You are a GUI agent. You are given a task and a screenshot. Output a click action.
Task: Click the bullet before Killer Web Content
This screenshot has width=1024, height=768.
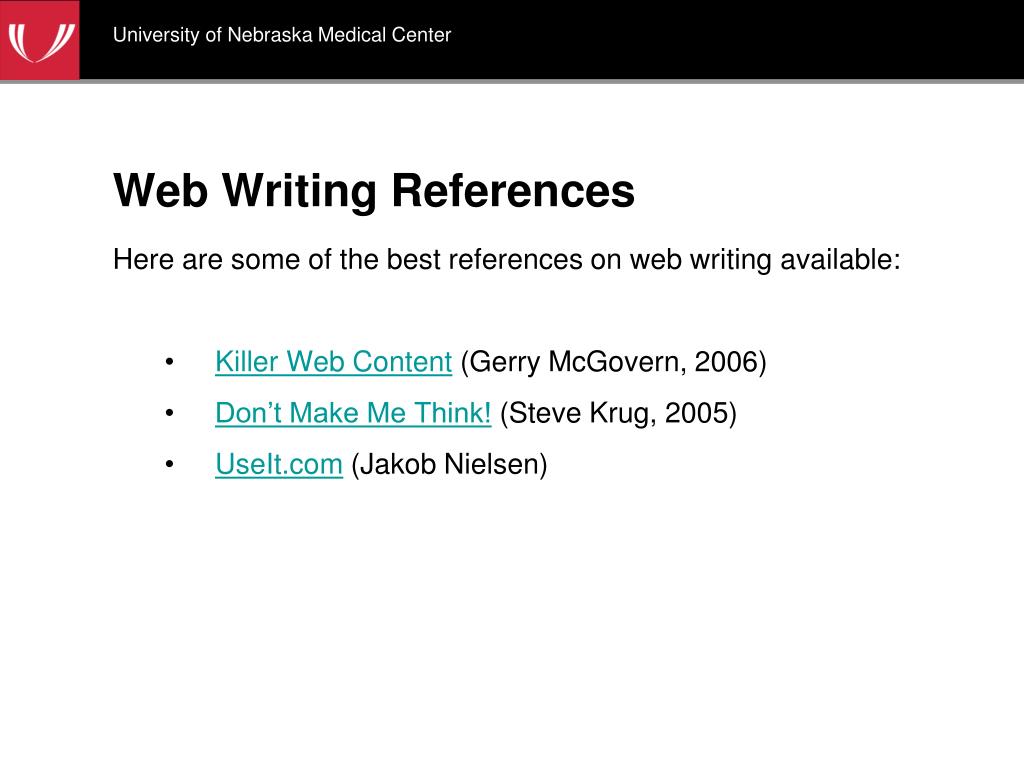point(170,362)
